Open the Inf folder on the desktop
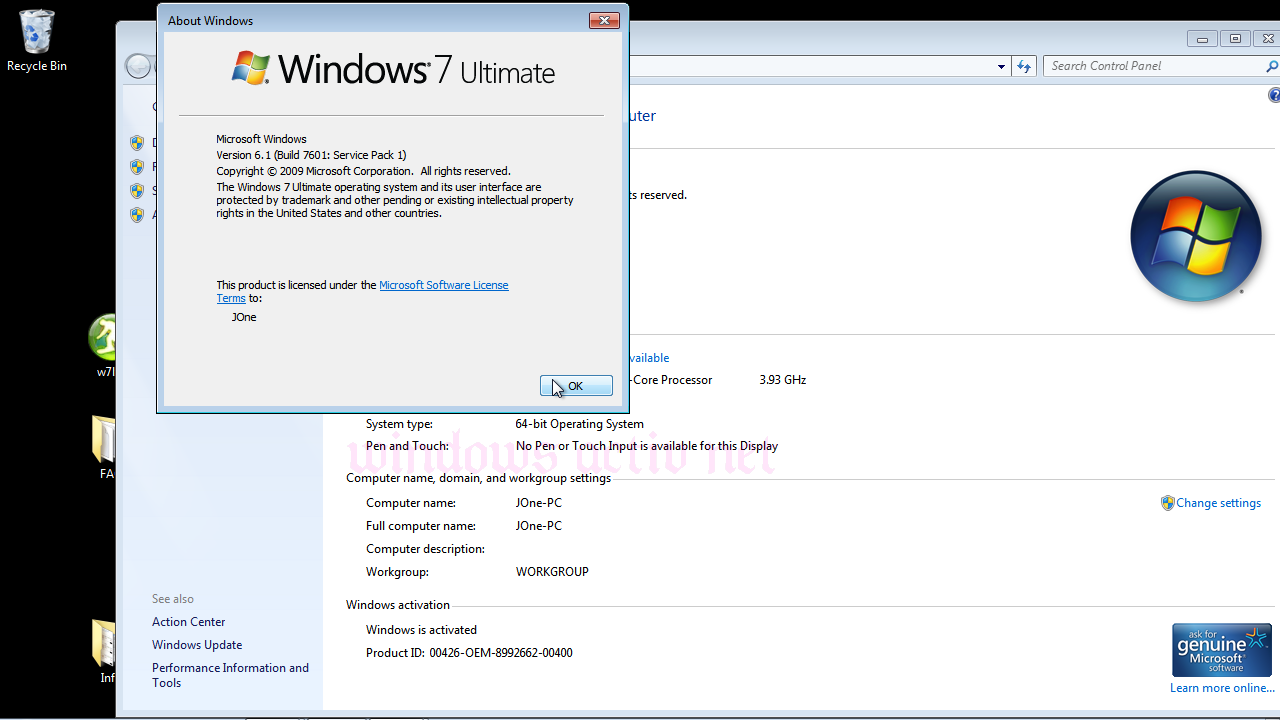 103,651
